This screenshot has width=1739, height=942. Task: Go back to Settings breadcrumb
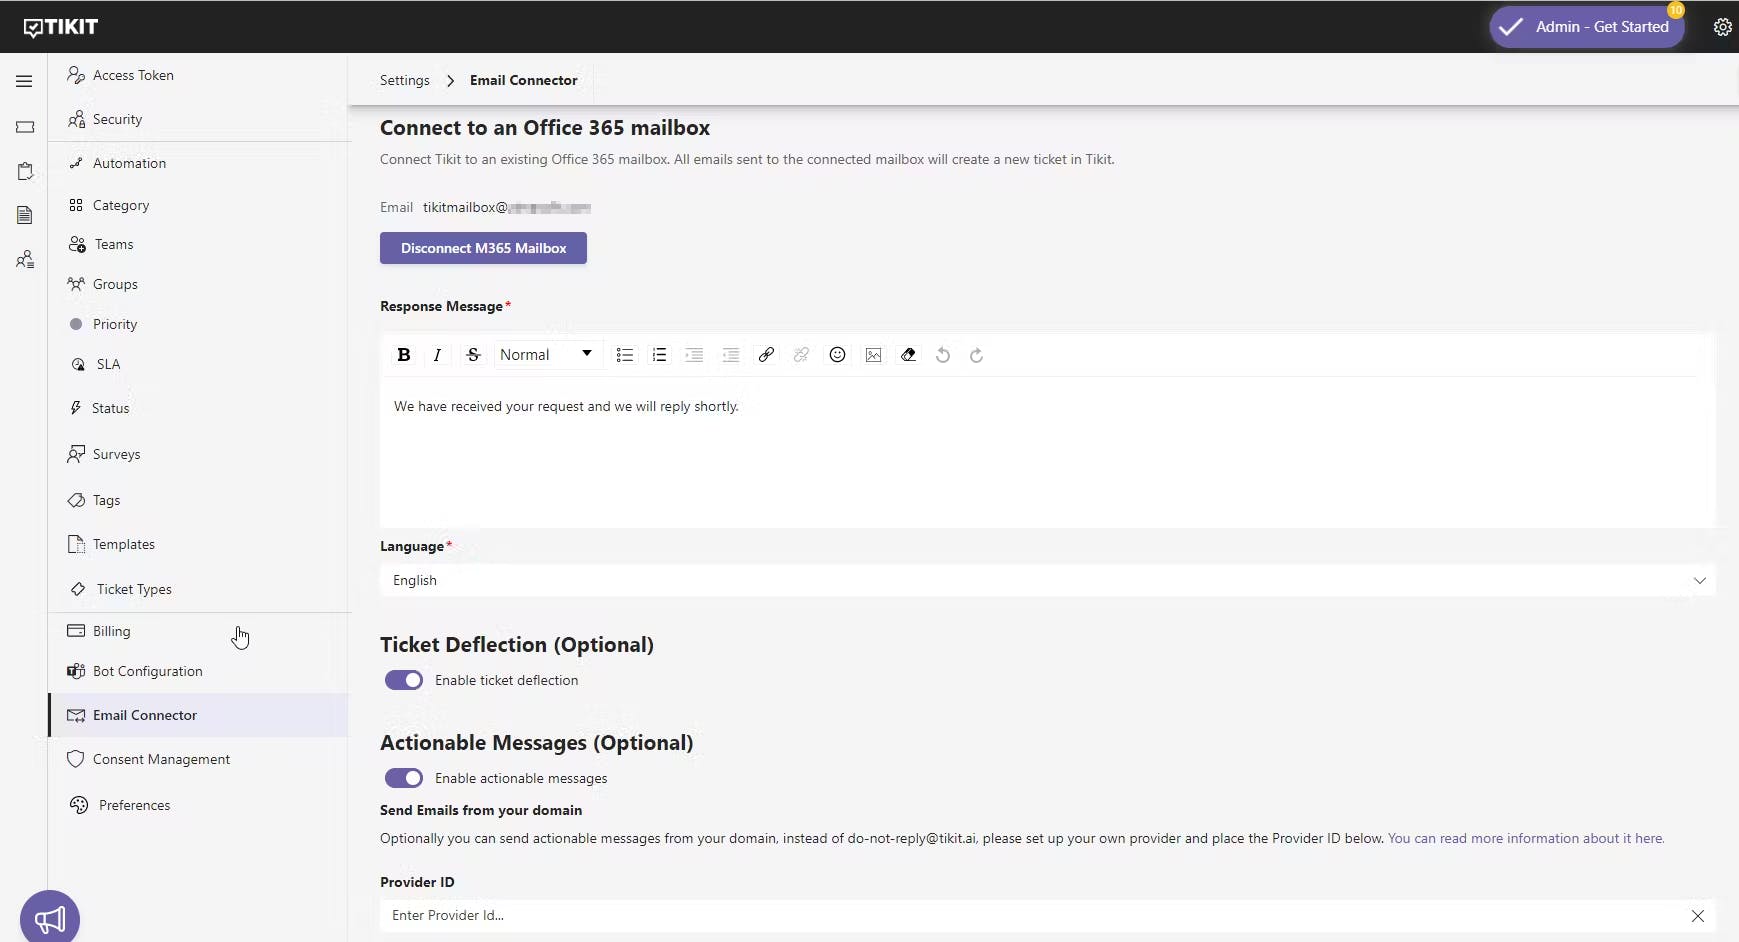pyautogui.click(x=405, y=80)
